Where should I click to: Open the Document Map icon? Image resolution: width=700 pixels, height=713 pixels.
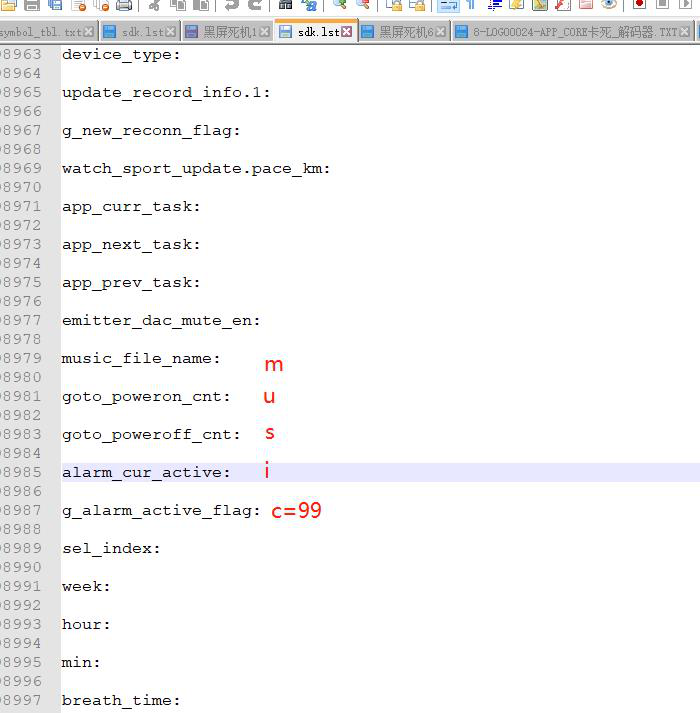540,5
